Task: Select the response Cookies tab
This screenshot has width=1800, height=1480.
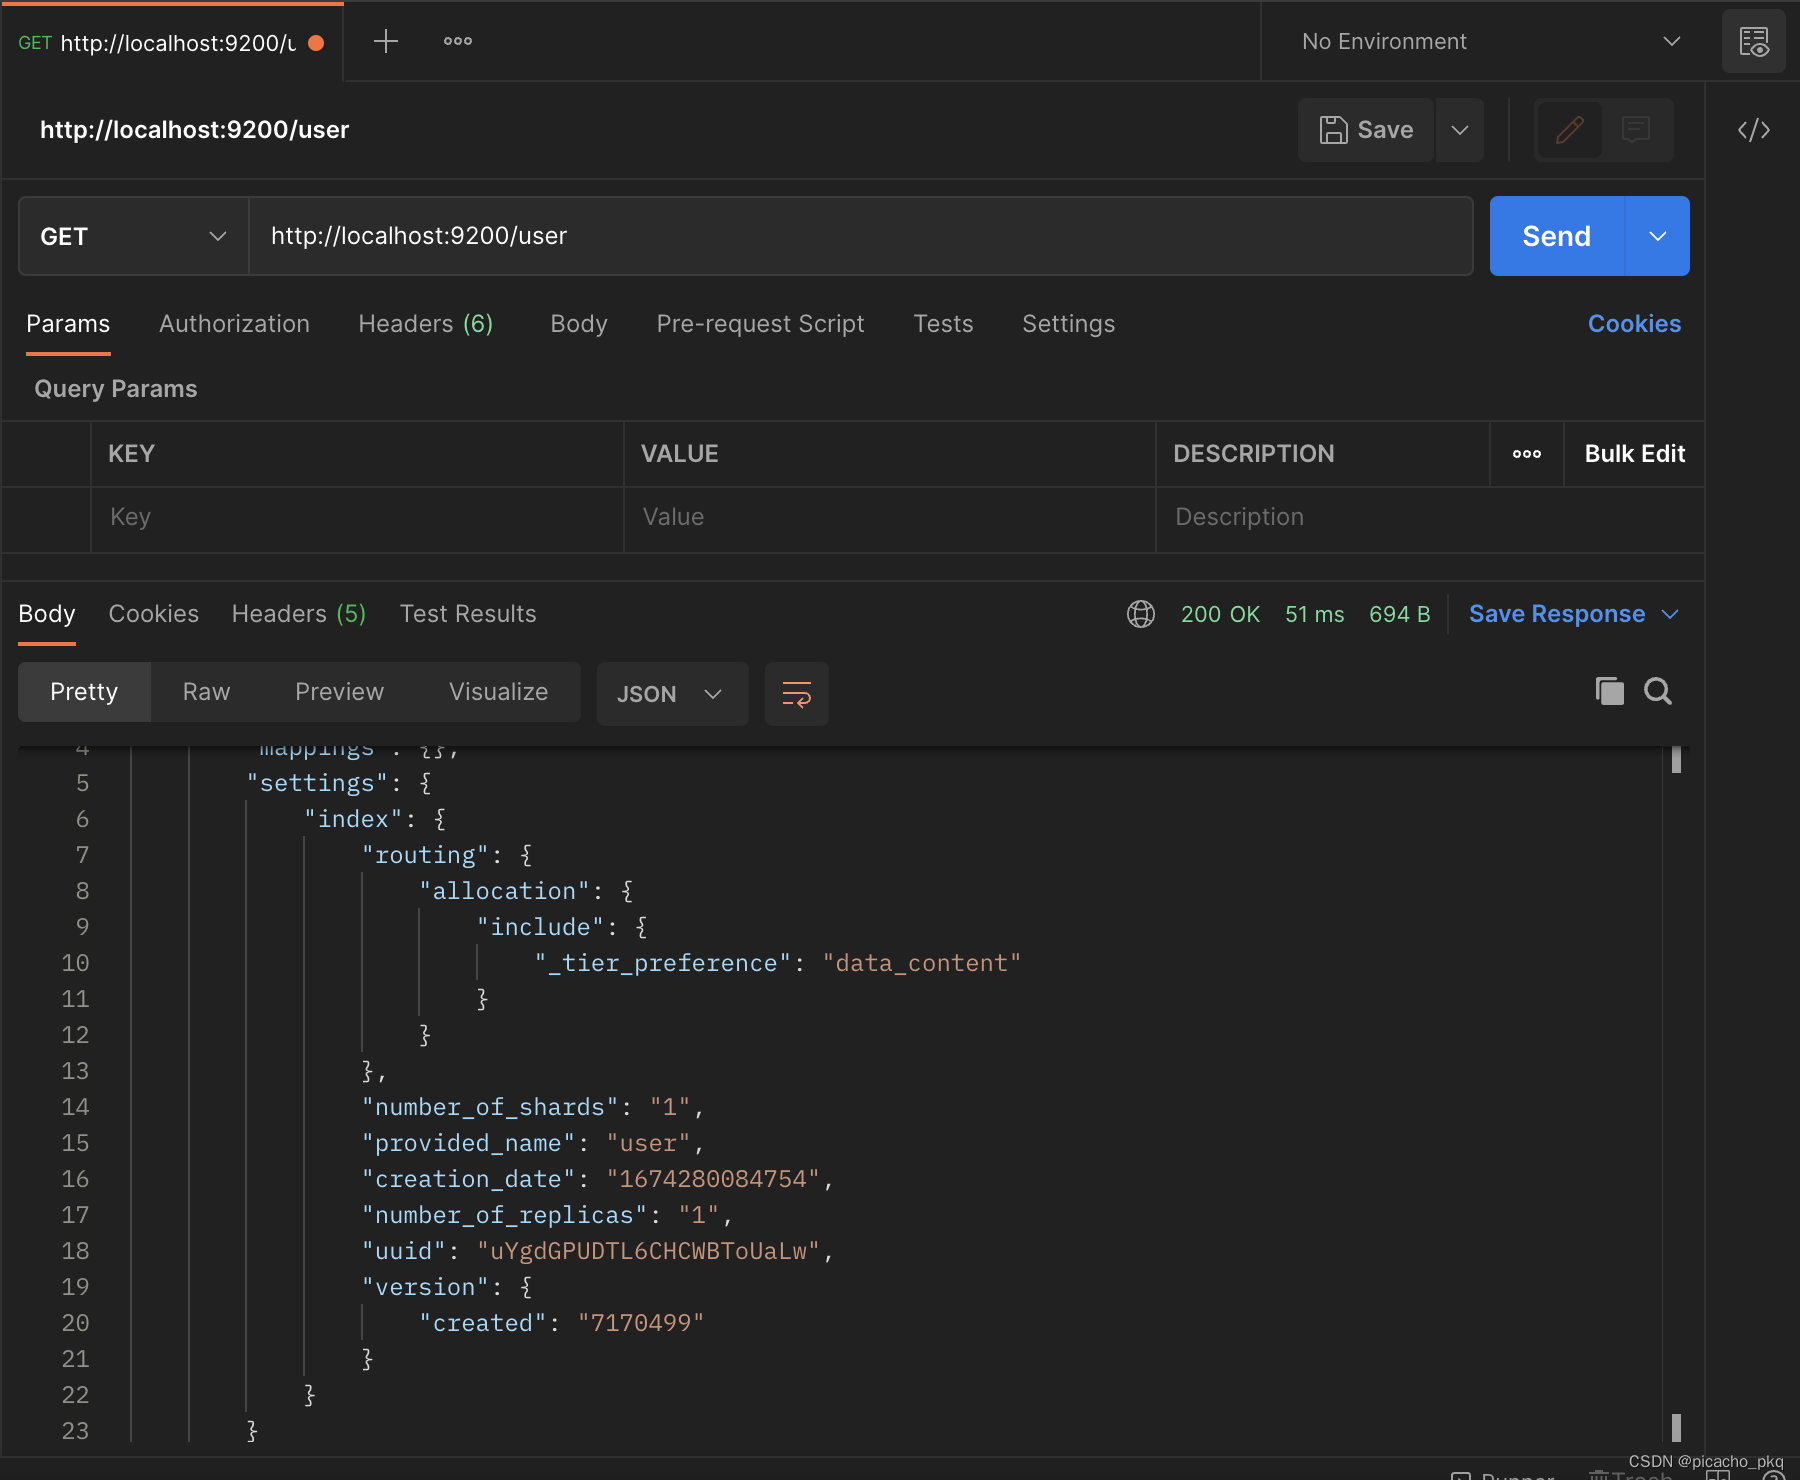Action: click(153, 614)
